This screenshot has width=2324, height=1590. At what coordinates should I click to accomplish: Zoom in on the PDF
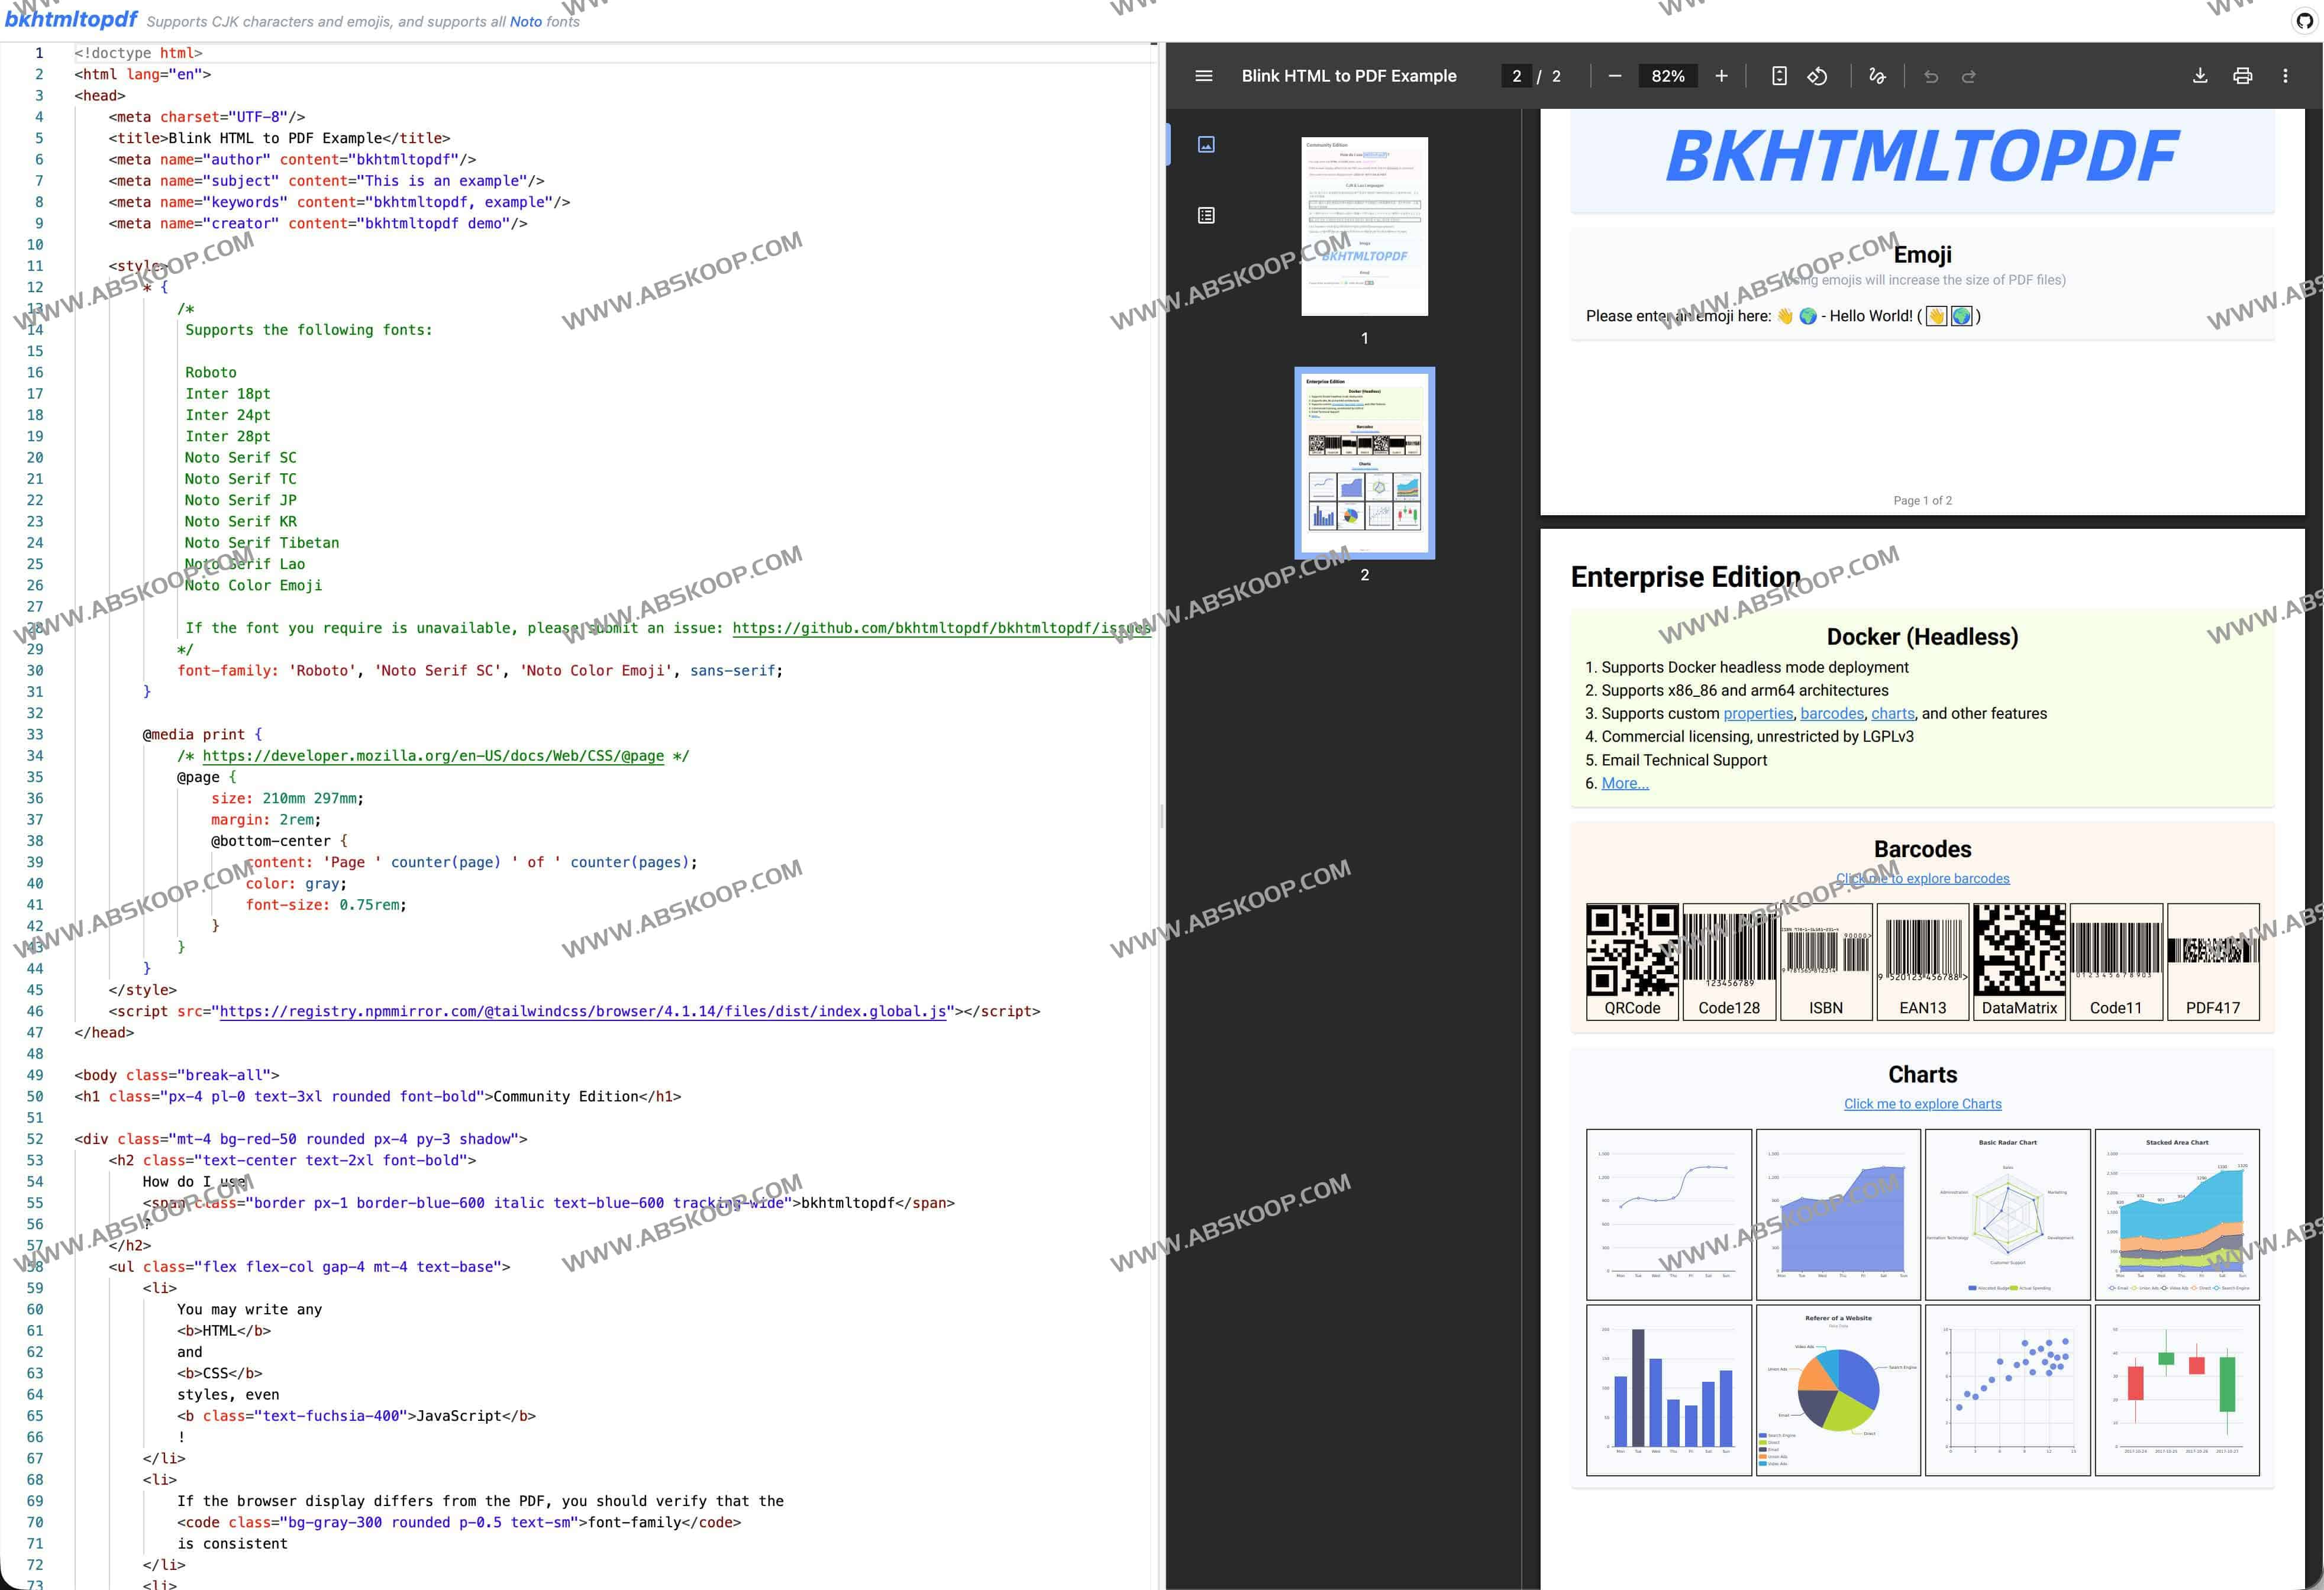(x=1721, y=75)
